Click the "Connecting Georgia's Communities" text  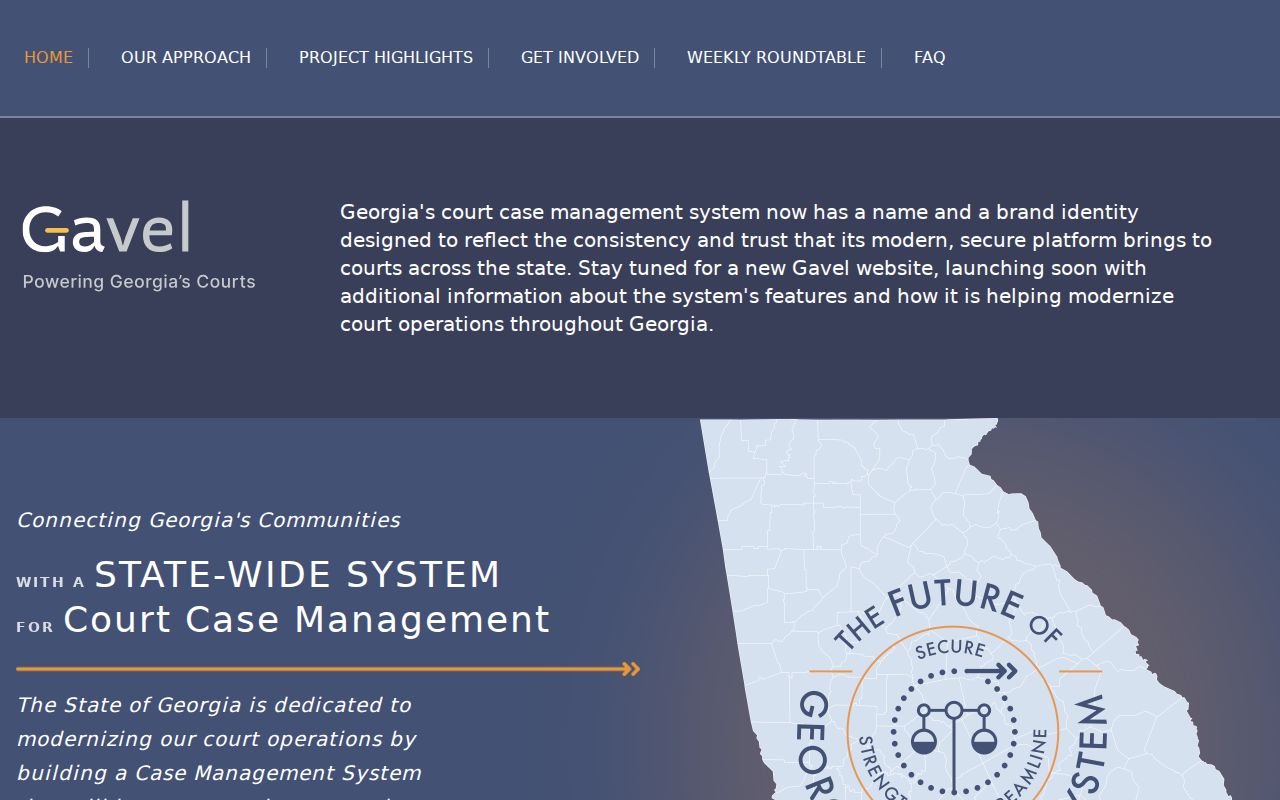[208, 520]
